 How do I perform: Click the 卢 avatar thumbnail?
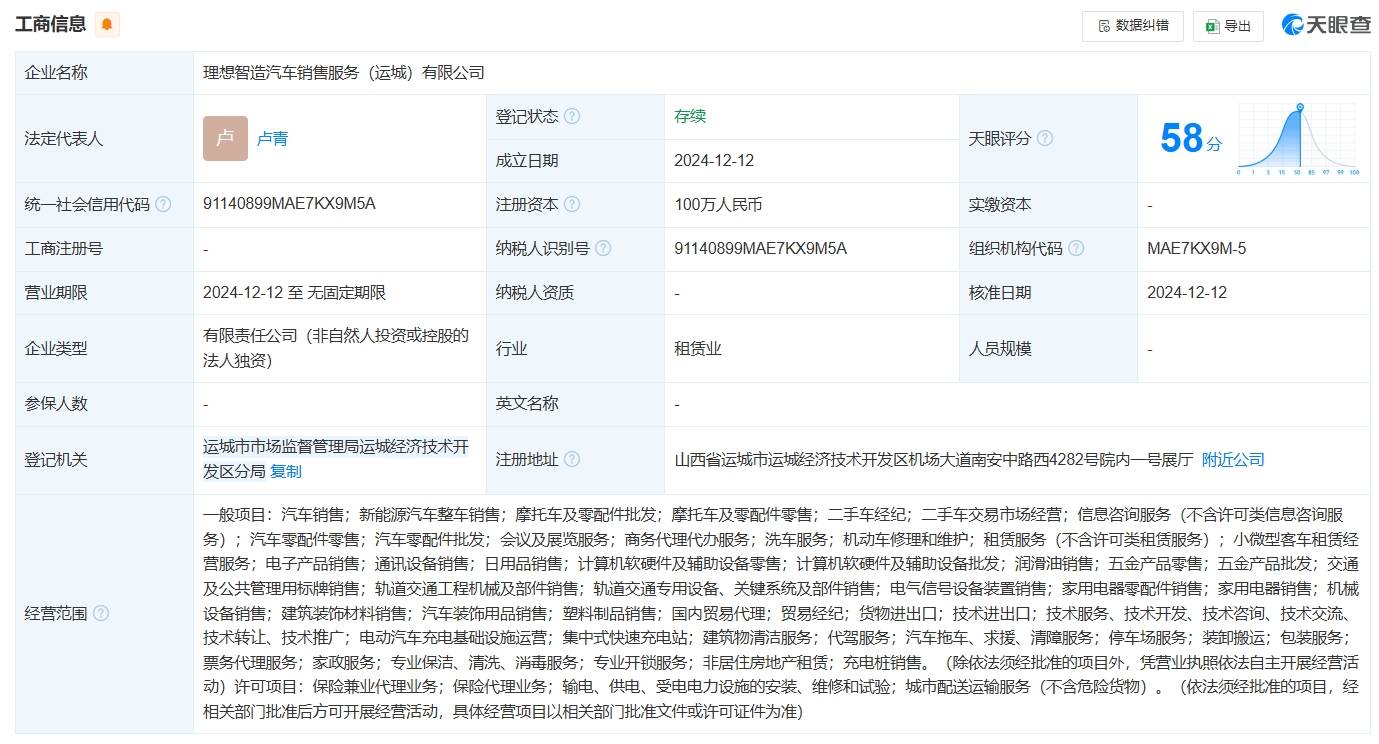(225, 138)
